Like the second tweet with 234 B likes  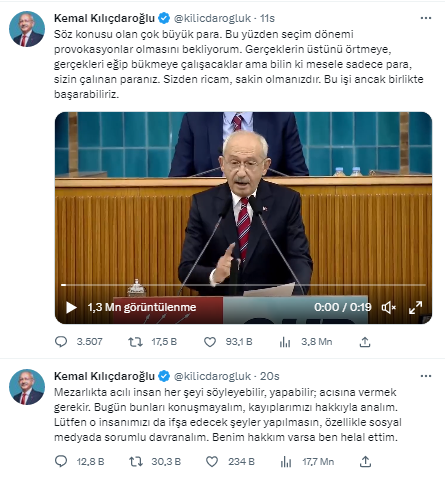point(212,461)
